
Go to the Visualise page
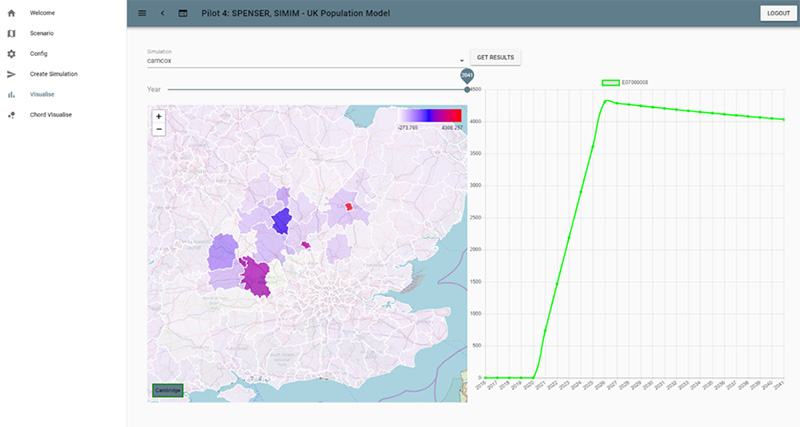coord(42,94)
